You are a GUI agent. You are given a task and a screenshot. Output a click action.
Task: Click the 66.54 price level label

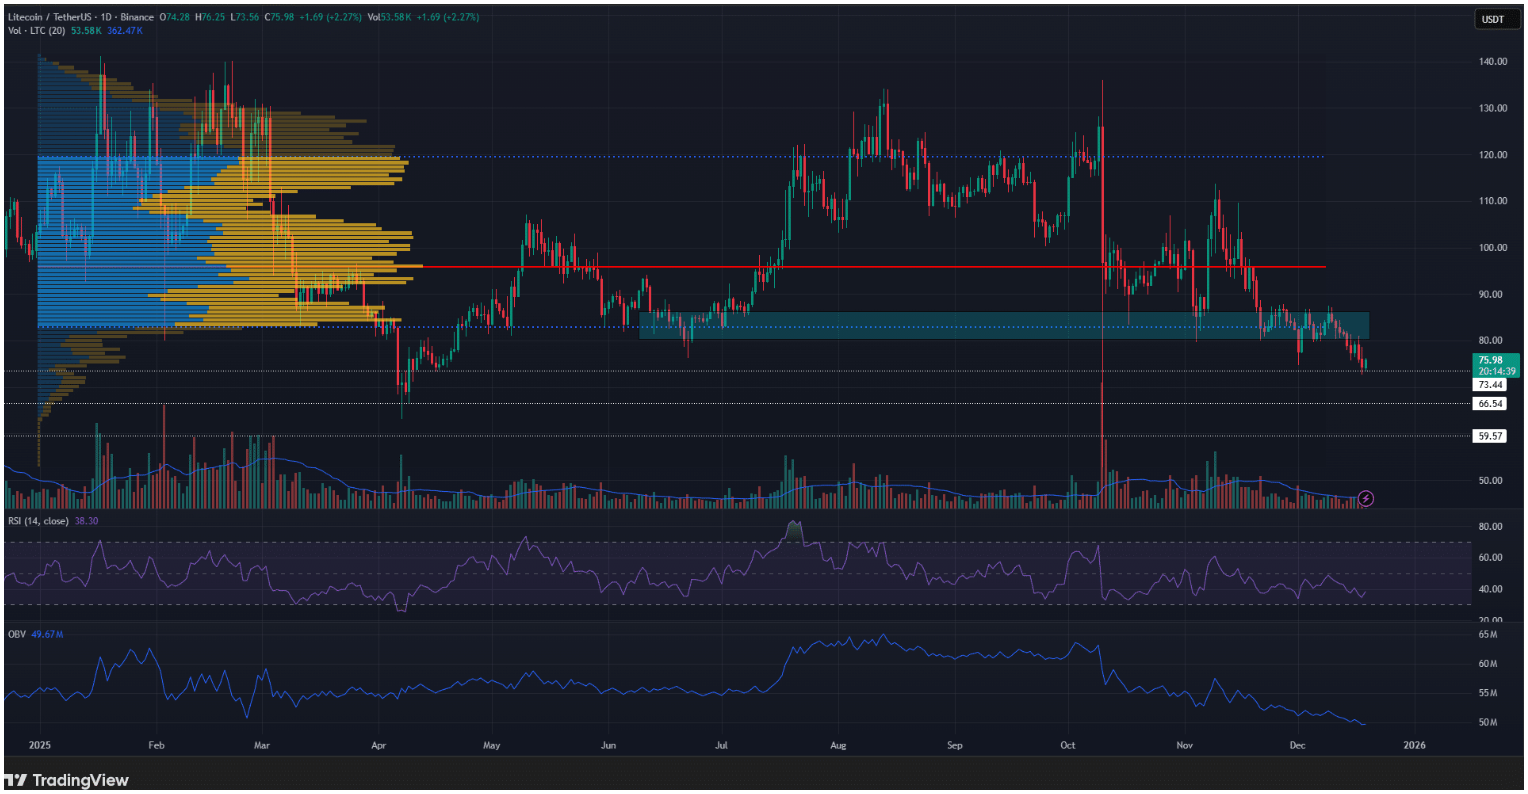tap(1489, 404)
